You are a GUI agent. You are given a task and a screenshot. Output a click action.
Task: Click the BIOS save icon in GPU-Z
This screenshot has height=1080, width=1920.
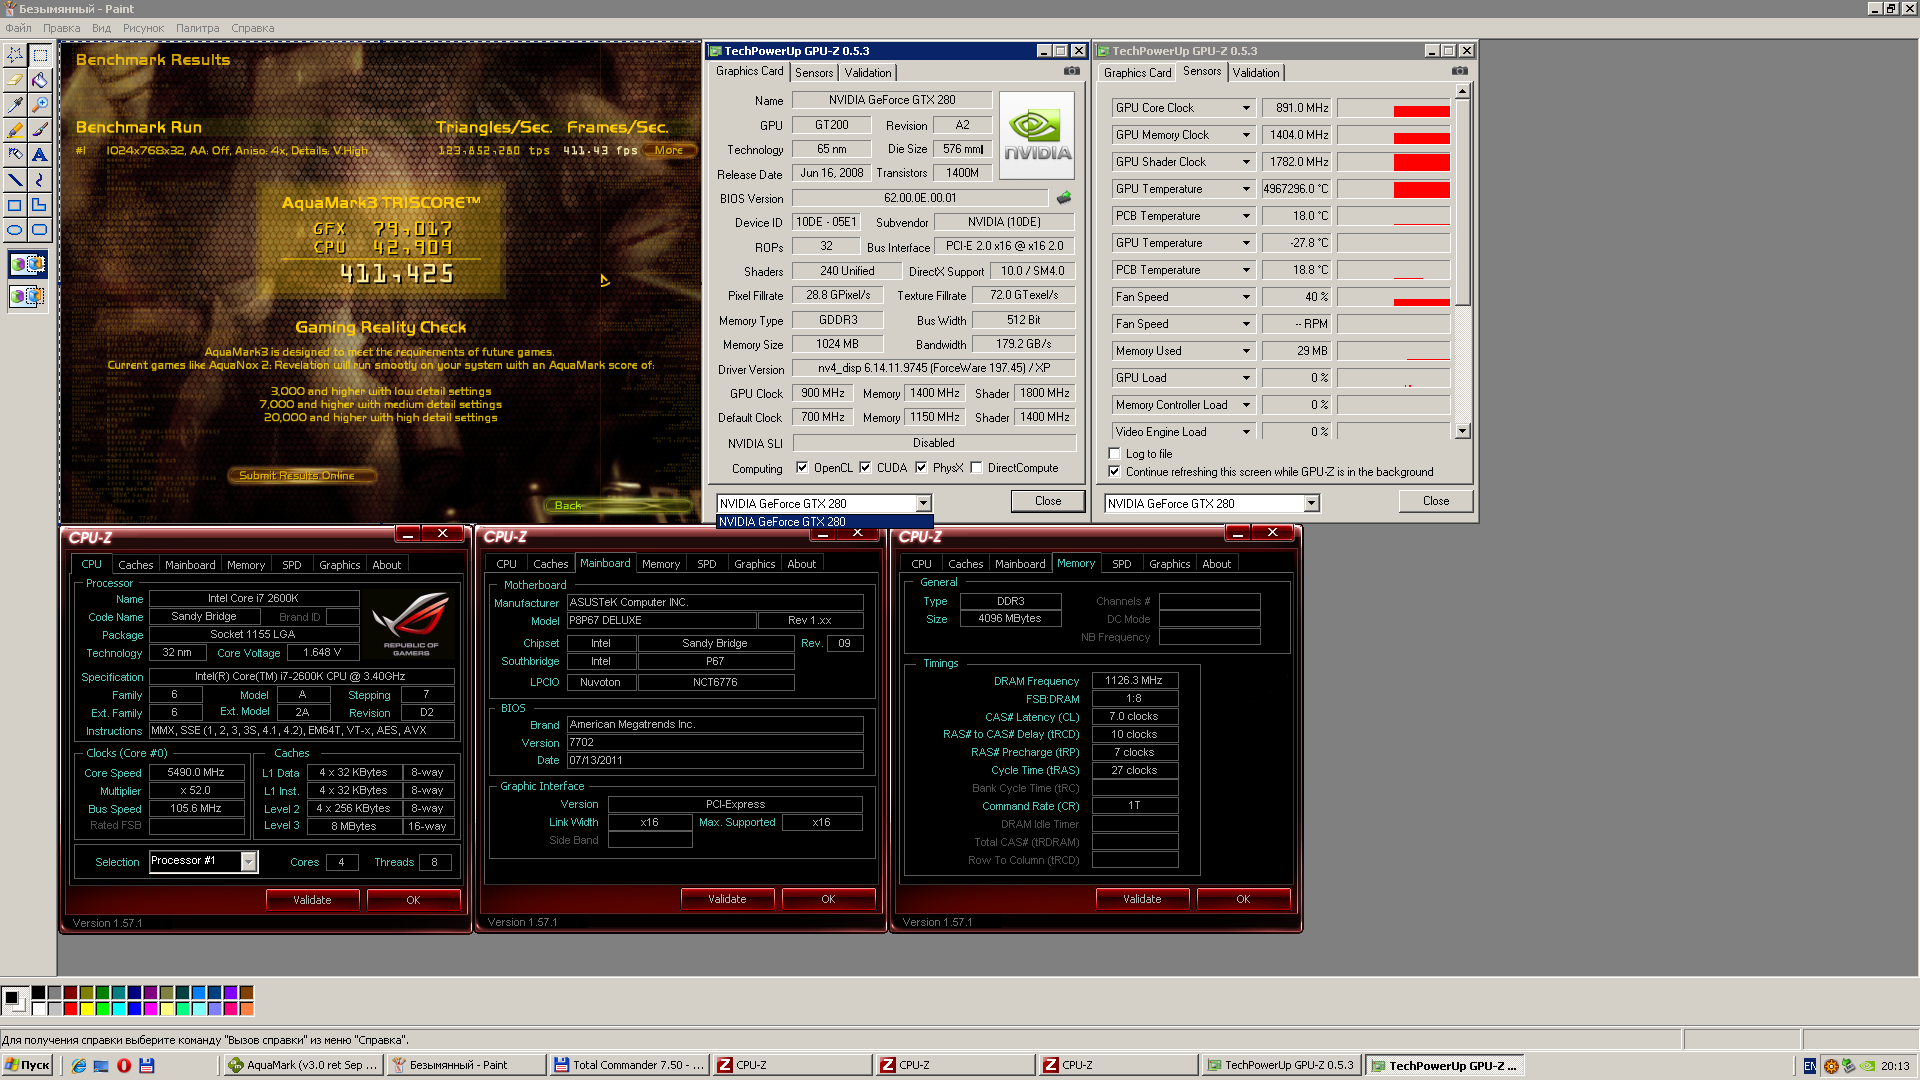(1064, 198)
